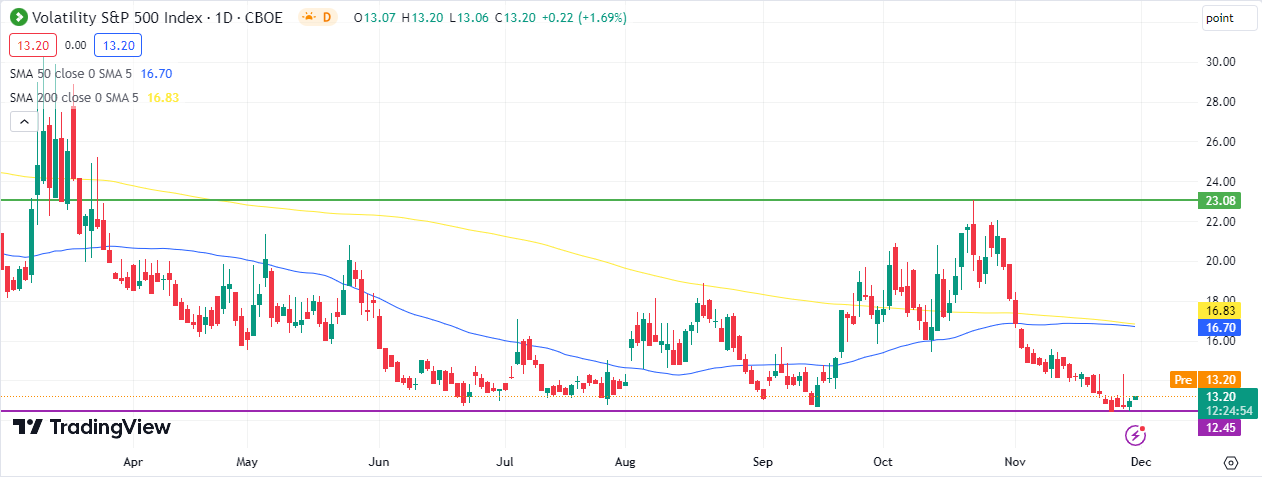
Task: Click the Jun label on the time axis
Action: coord(379,463)
